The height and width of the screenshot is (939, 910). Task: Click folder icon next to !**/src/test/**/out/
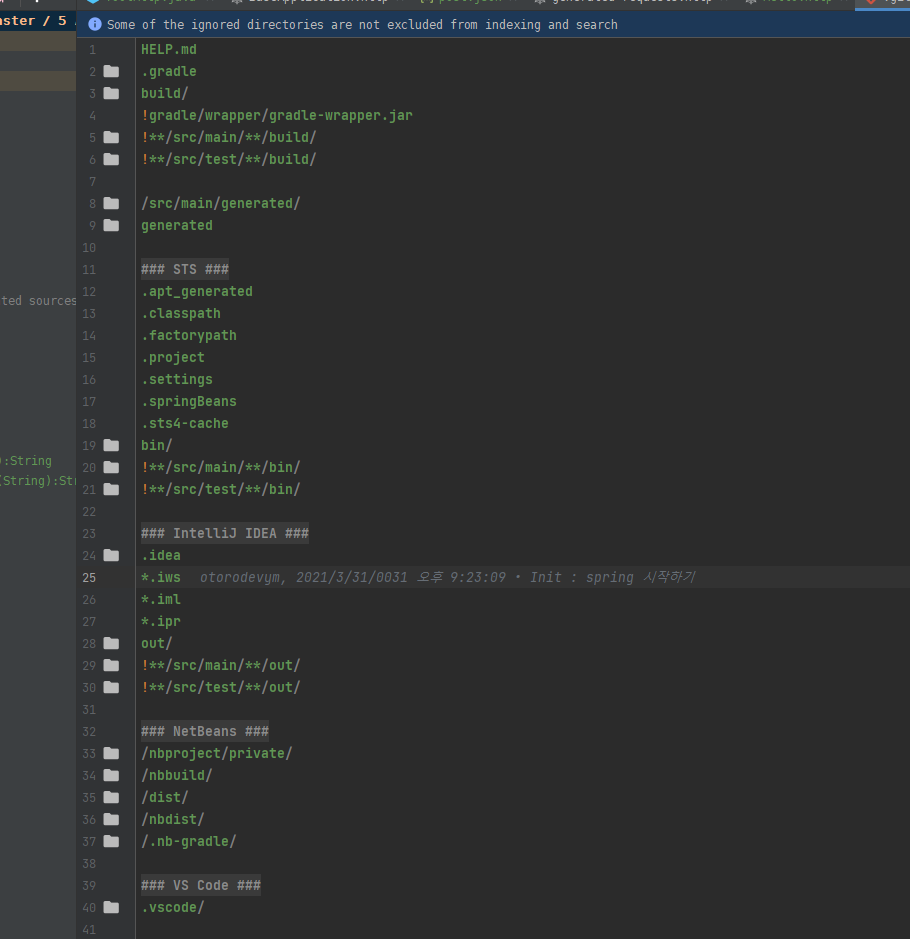tap(111, 687)
